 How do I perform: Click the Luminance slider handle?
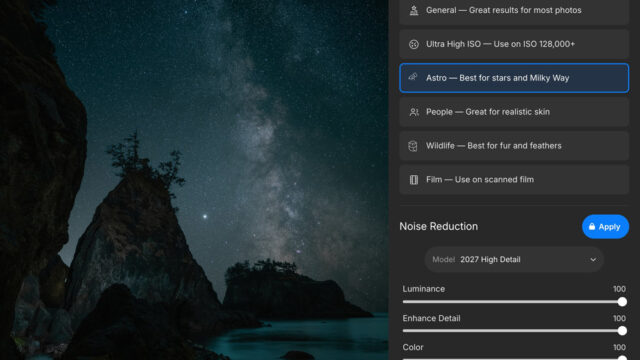click(622, 302)
